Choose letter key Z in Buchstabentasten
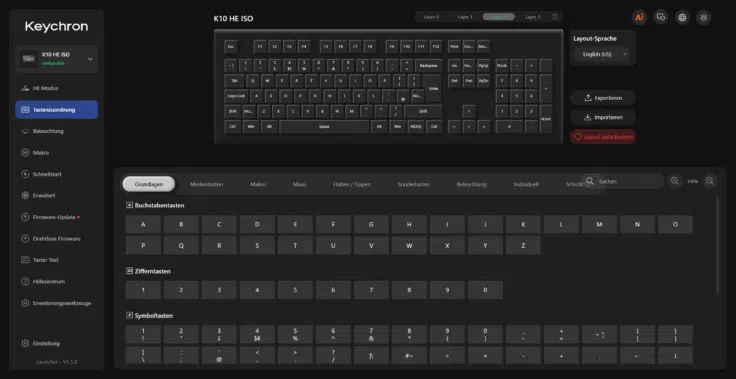The image size is (736, 379). click(523, 245)
